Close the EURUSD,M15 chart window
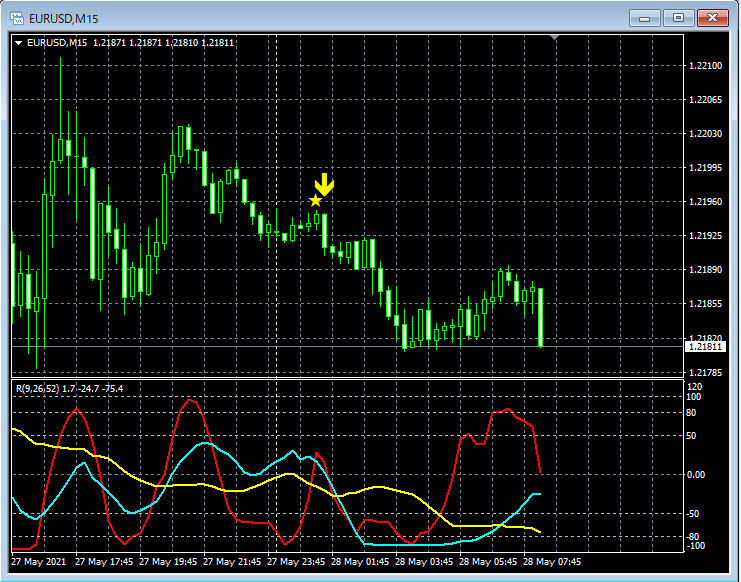This screenshot has width=741, height=582. click(713, 18)
